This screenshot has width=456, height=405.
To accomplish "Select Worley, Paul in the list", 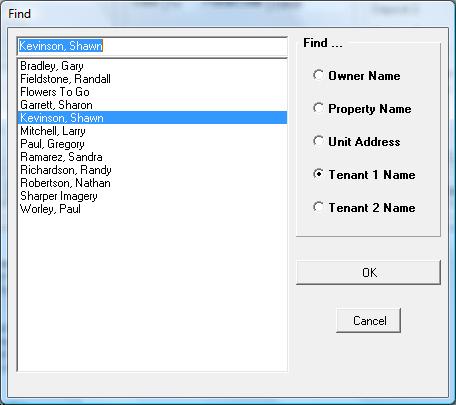I will tap(152, 209).
